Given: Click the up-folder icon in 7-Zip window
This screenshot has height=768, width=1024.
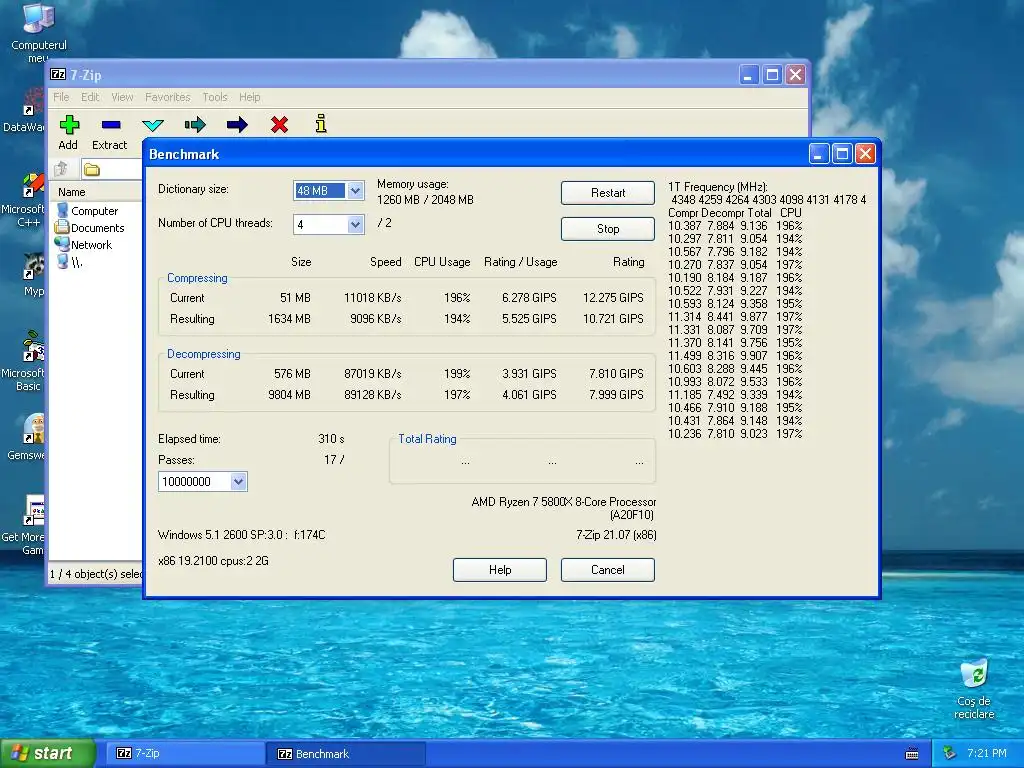Looking at the screenshot, I should (x=61, y=169).
